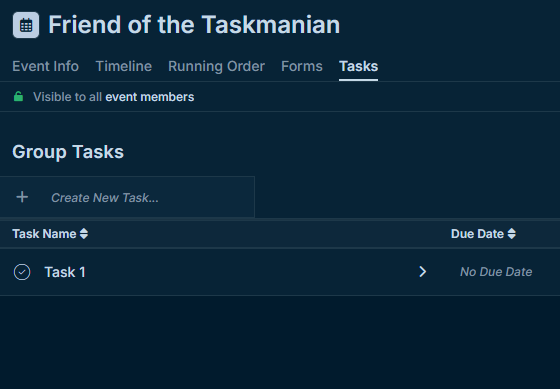This screenshot has height=389, width=560.
Task: Sort tasks by Due Date arrows
Action: point(512,234)
